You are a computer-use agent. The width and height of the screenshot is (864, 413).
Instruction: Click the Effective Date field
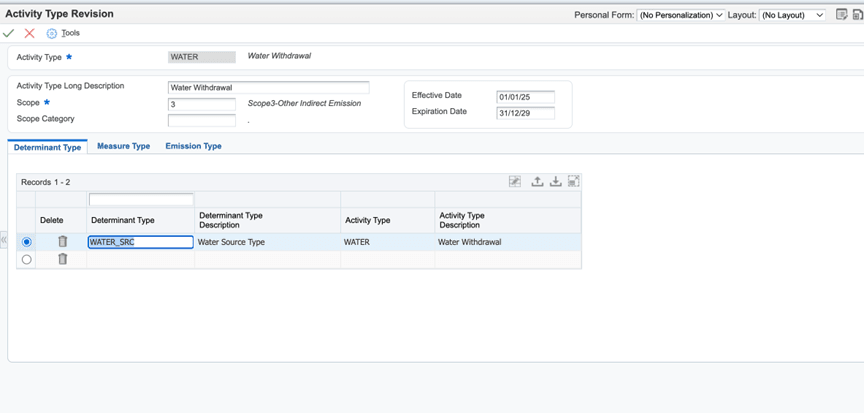(x=525, y=97)
